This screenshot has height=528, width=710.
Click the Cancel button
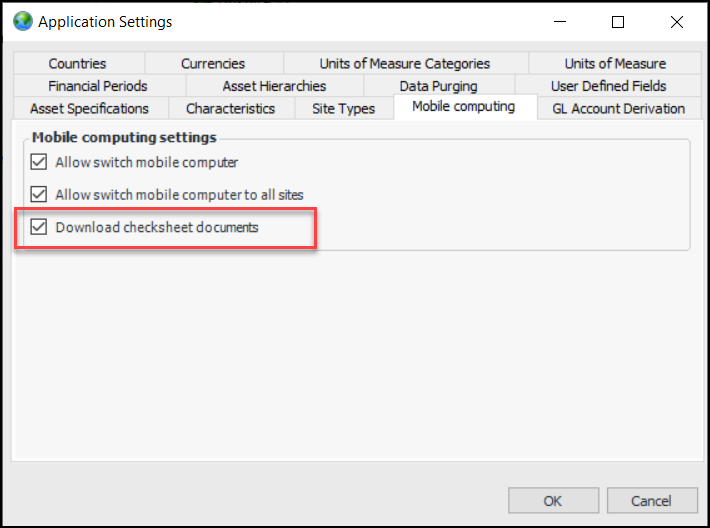pos(651,501)
